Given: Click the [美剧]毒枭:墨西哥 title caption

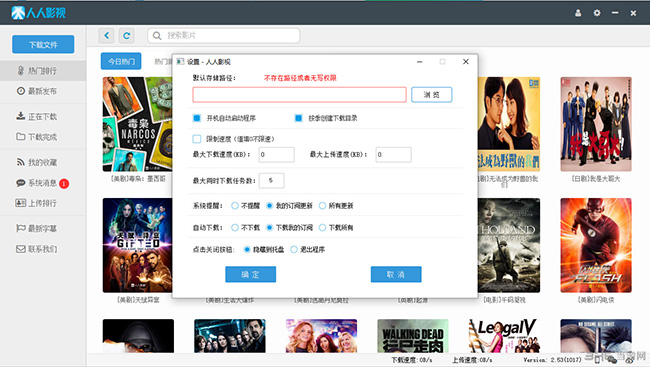Looking at the screenshot, I should click(138, 179).
